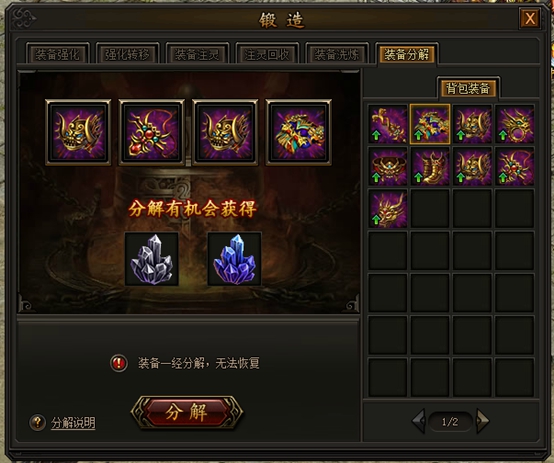Click the armor in fourth decompose slot
This screenshot has width=554, height=463.
[299, 133]
